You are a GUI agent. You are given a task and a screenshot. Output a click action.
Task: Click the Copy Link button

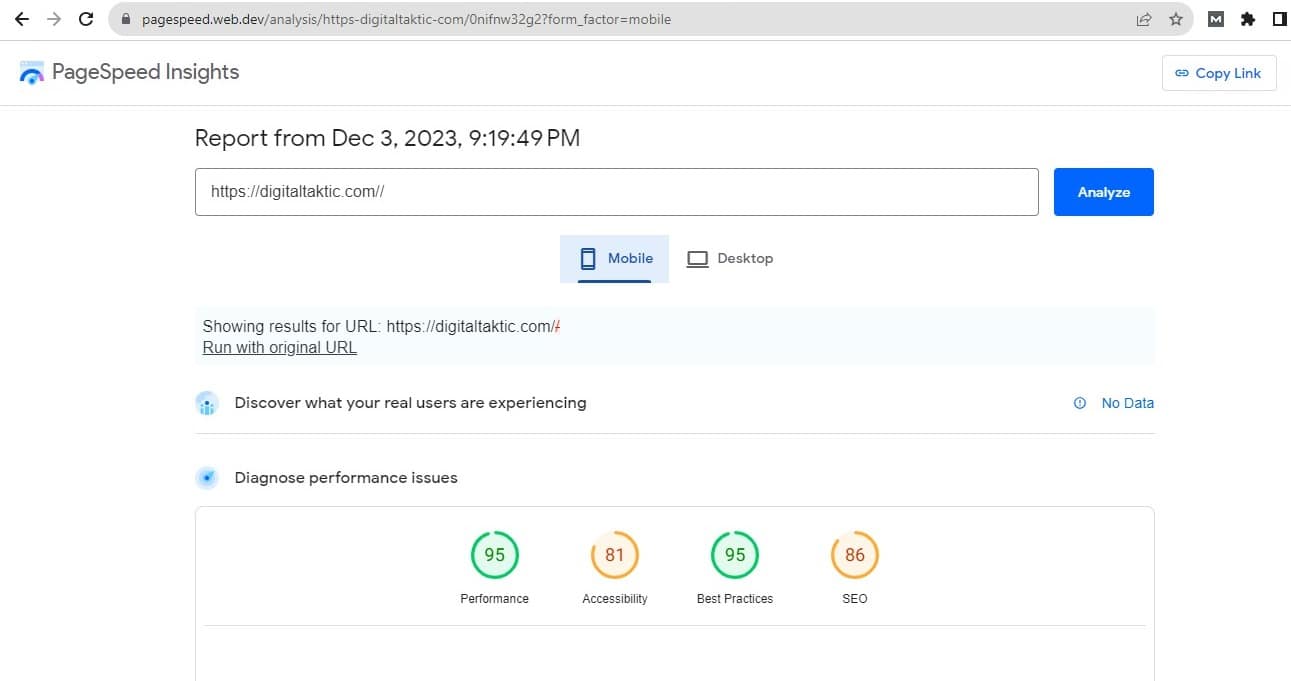tap(1218, 73)
